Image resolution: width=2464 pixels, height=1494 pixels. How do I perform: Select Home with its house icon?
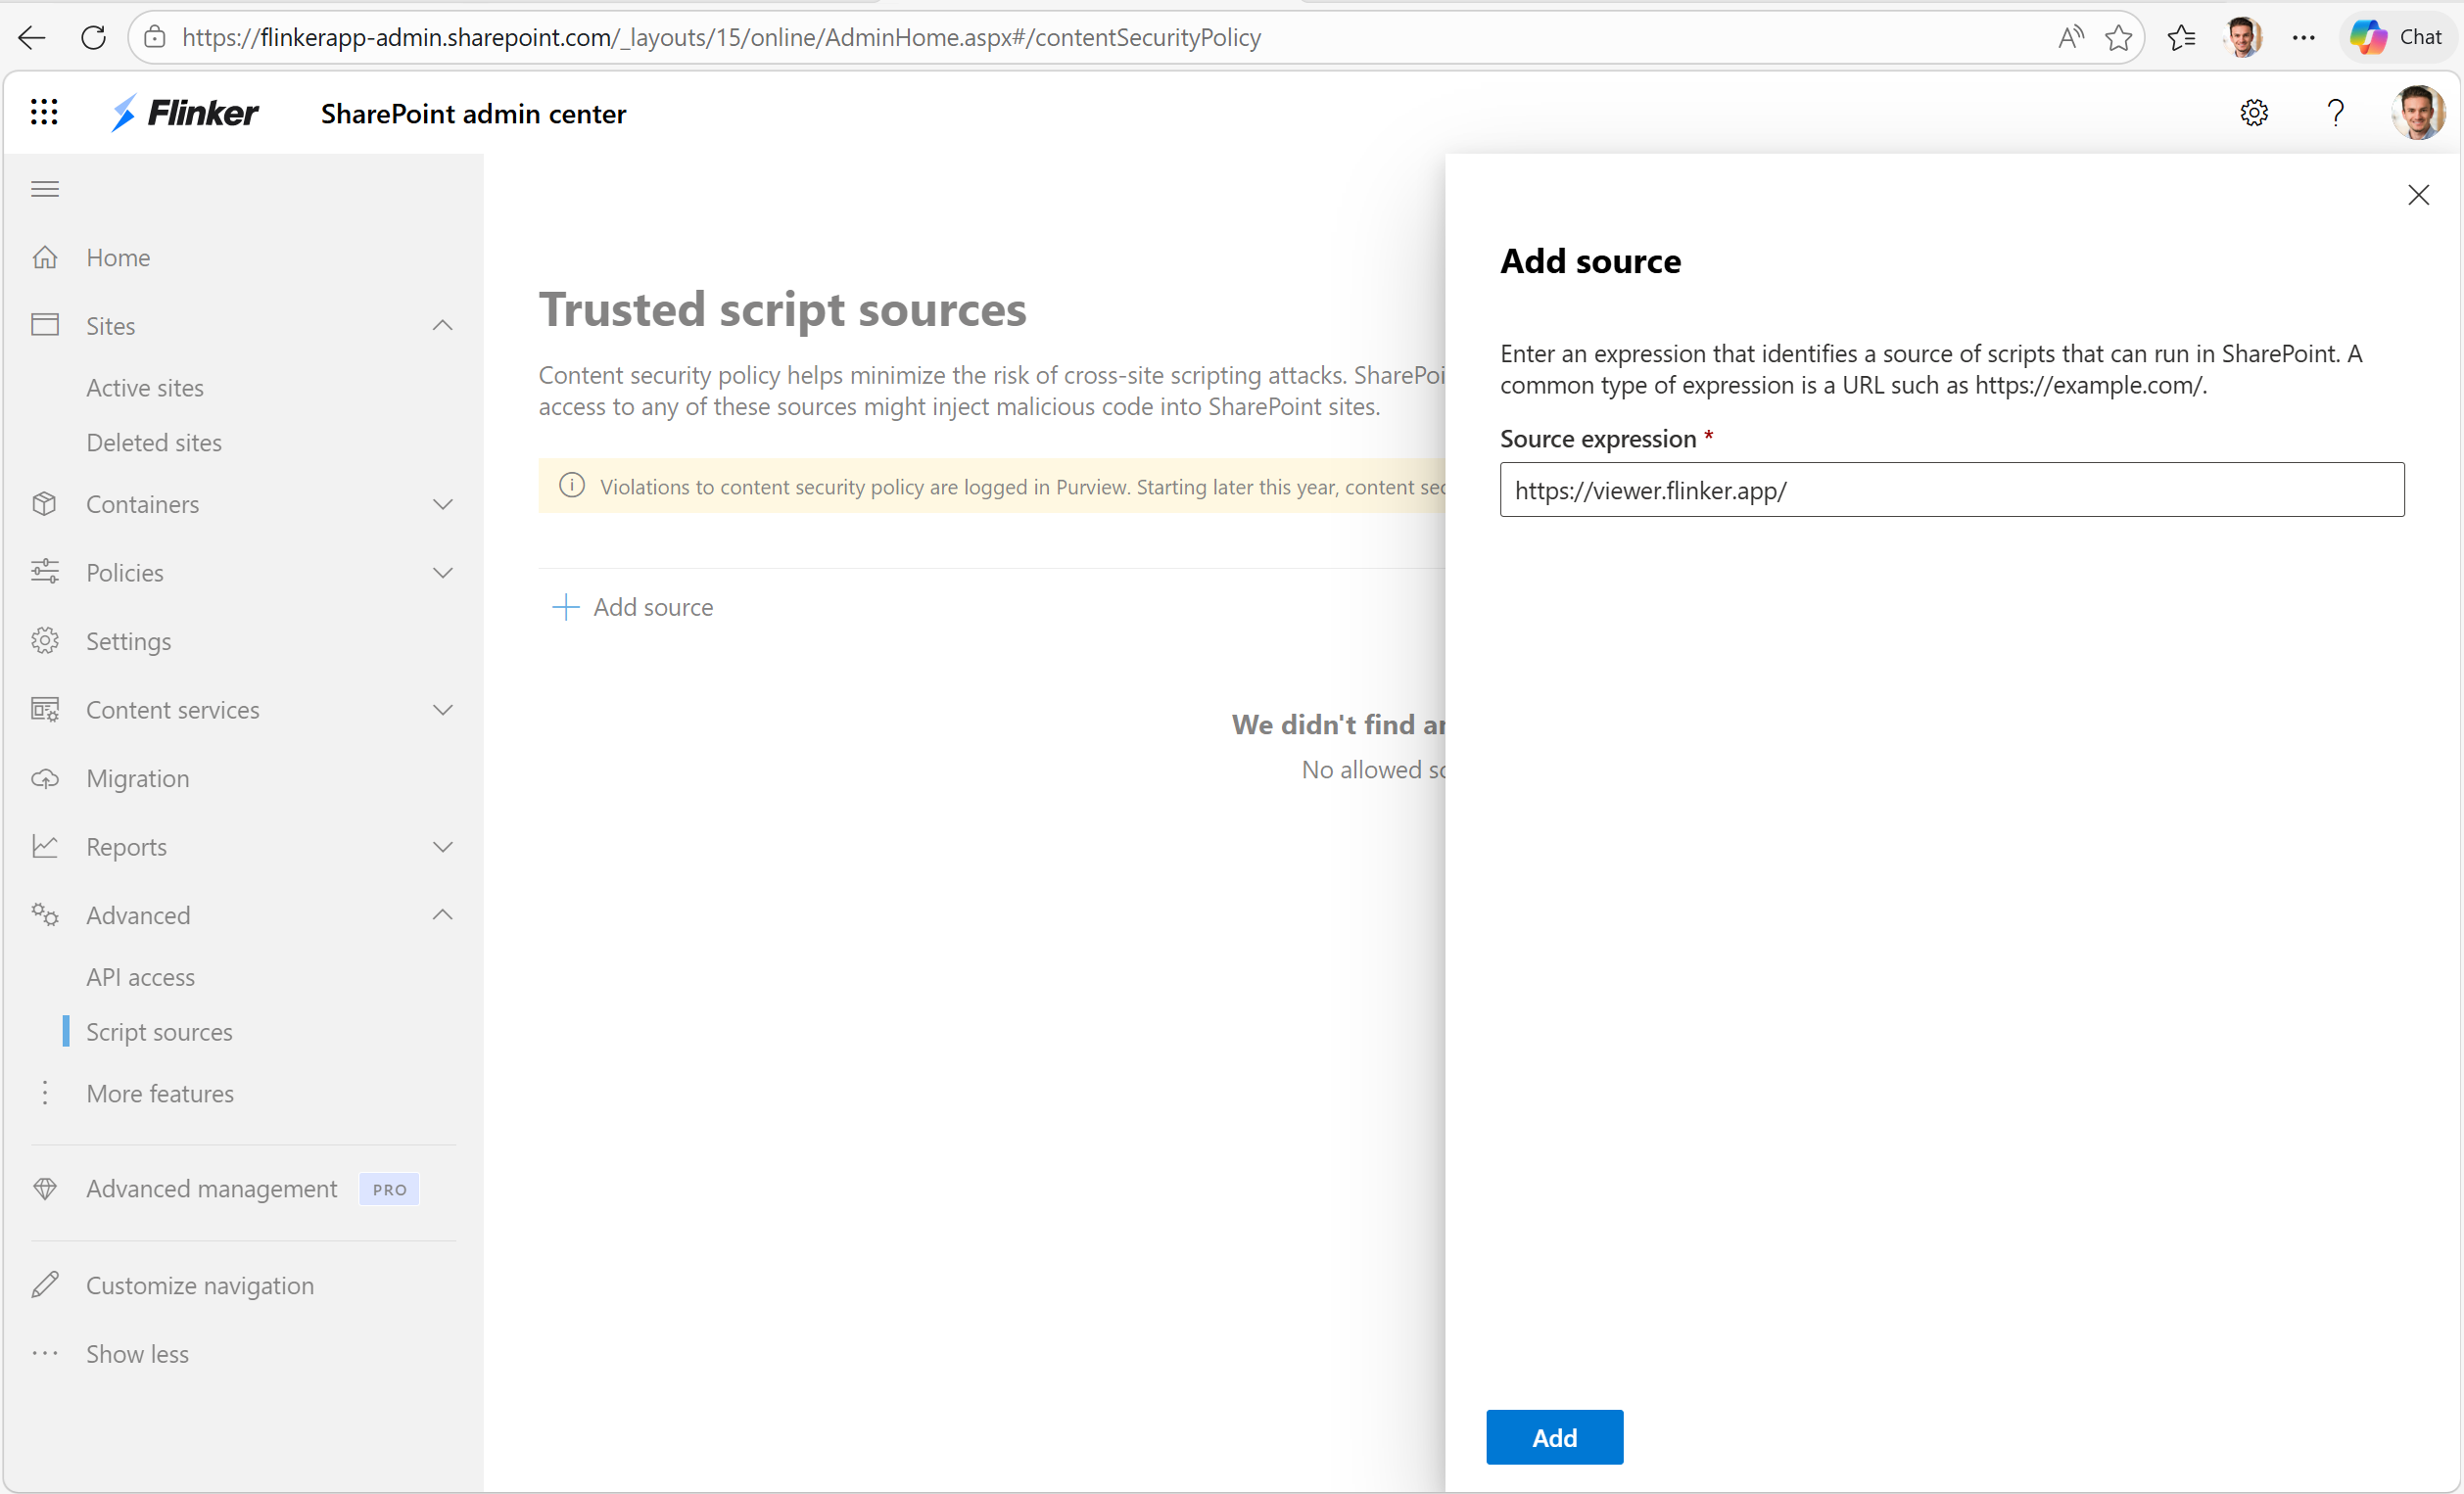click(118, 257)
